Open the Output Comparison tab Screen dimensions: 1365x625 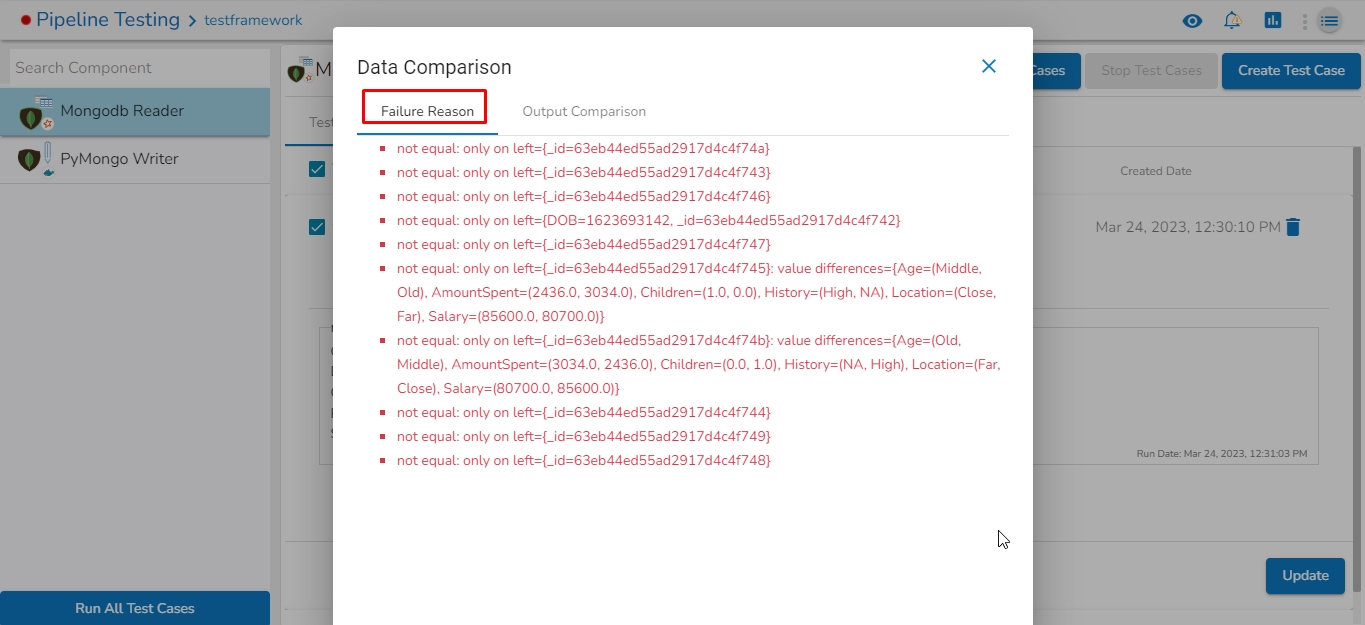[x=584, y=111]
